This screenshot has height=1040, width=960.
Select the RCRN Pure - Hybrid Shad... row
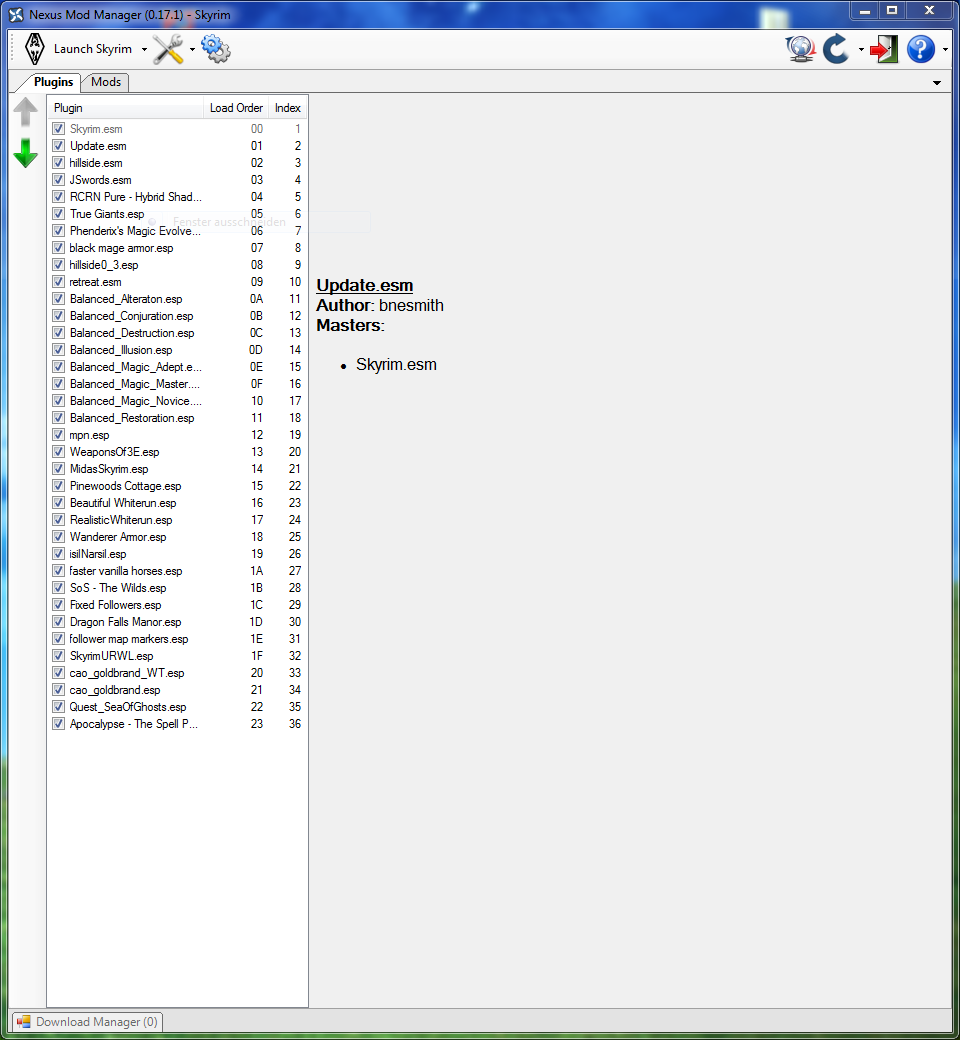coord(177,197)
